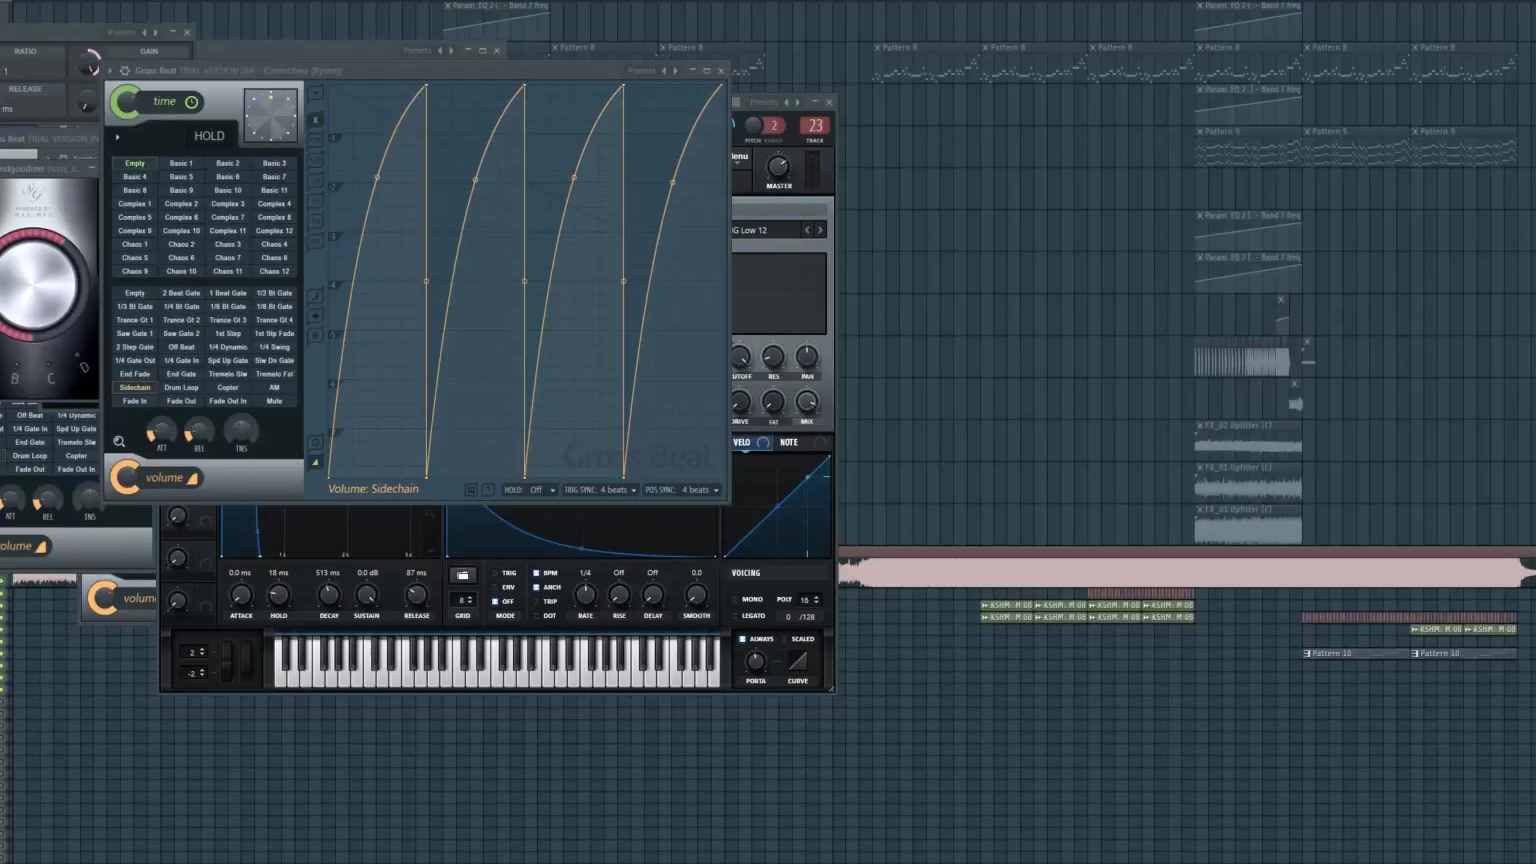Click the HOLD button in Gross Beat
The height and width of the screenshot is (864, 1536).
pyautogui.click(x=209, y=136)
